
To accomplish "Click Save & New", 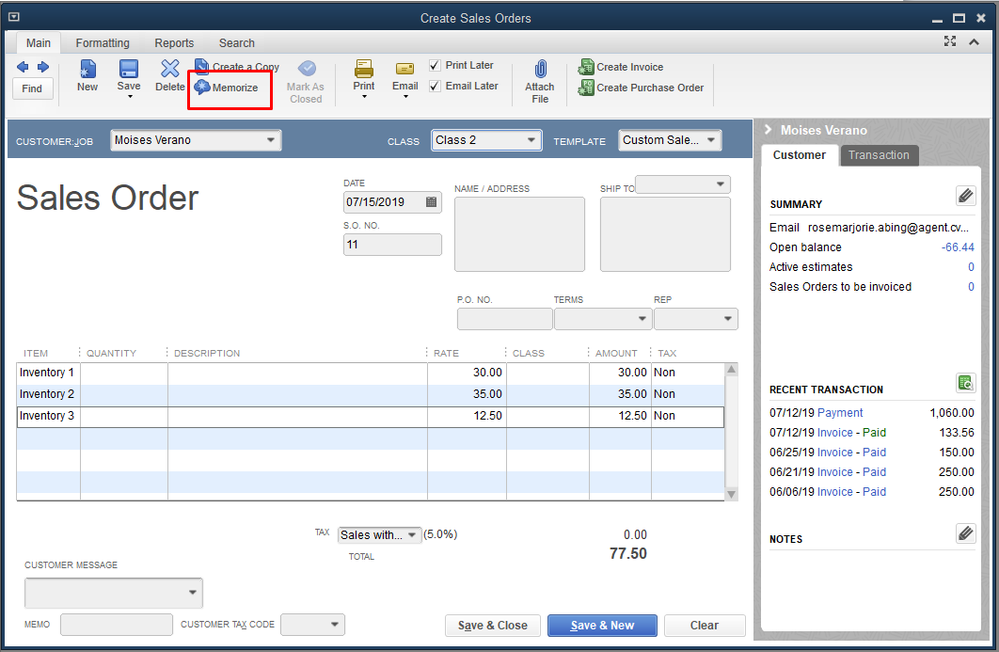I will [602, 625].
